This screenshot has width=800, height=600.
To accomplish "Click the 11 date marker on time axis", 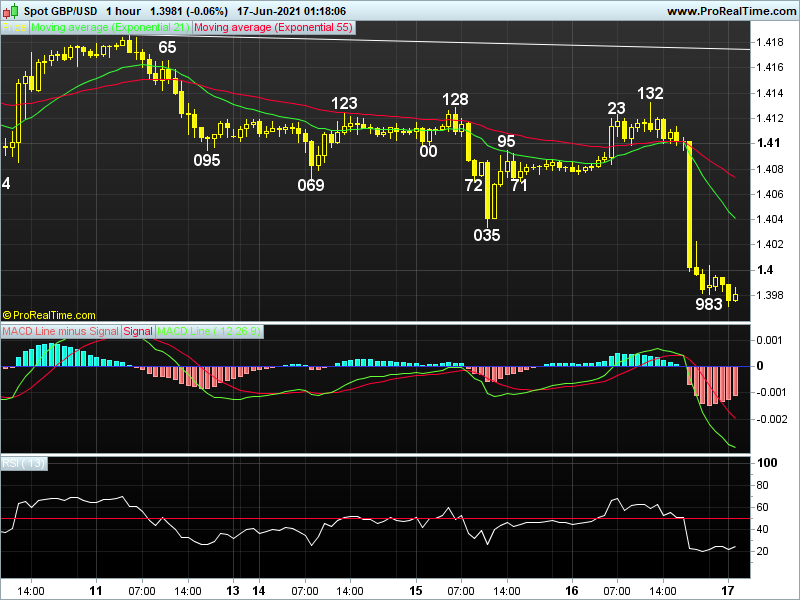I will pos(96,591).
